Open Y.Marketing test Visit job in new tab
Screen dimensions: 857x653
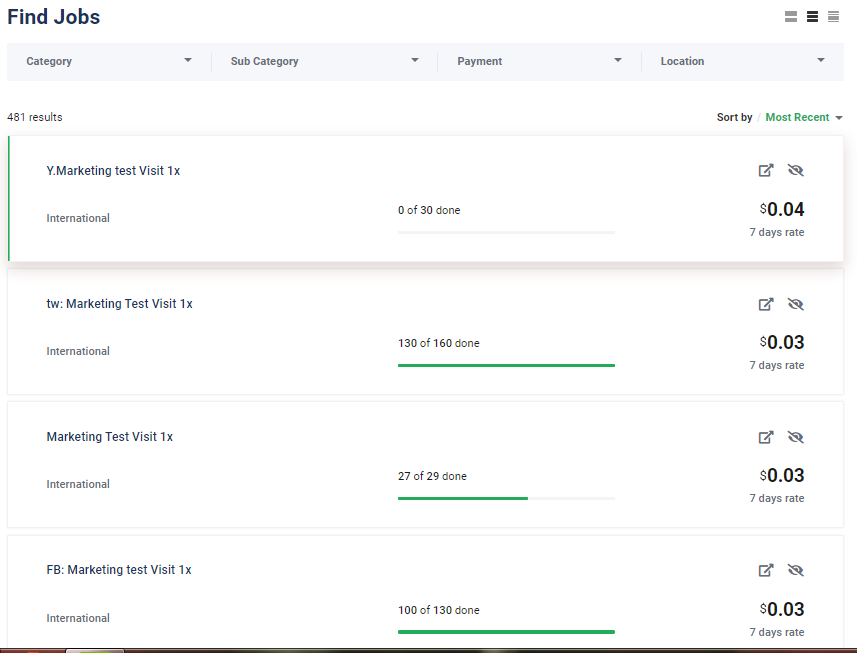click(766, 170)
